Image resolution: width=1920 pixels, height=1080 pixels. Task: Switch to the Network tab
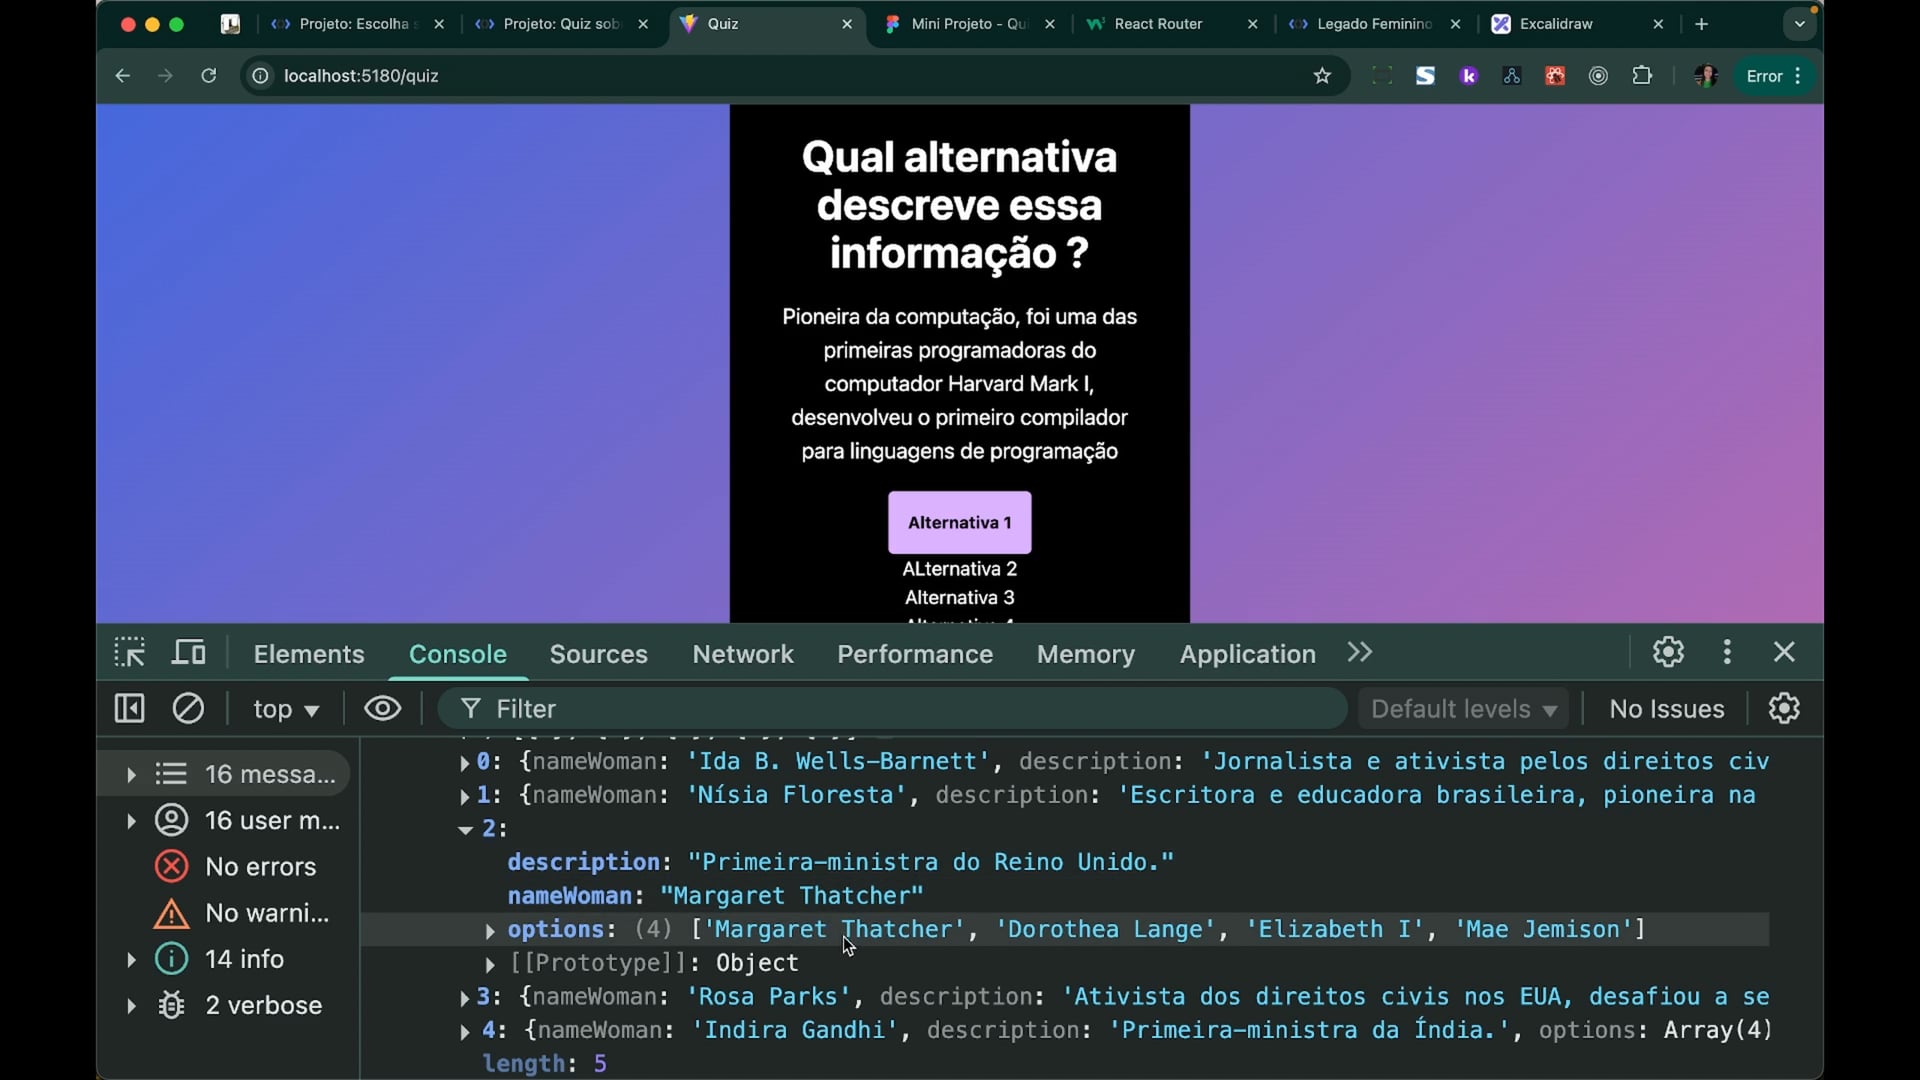(742, 654)
